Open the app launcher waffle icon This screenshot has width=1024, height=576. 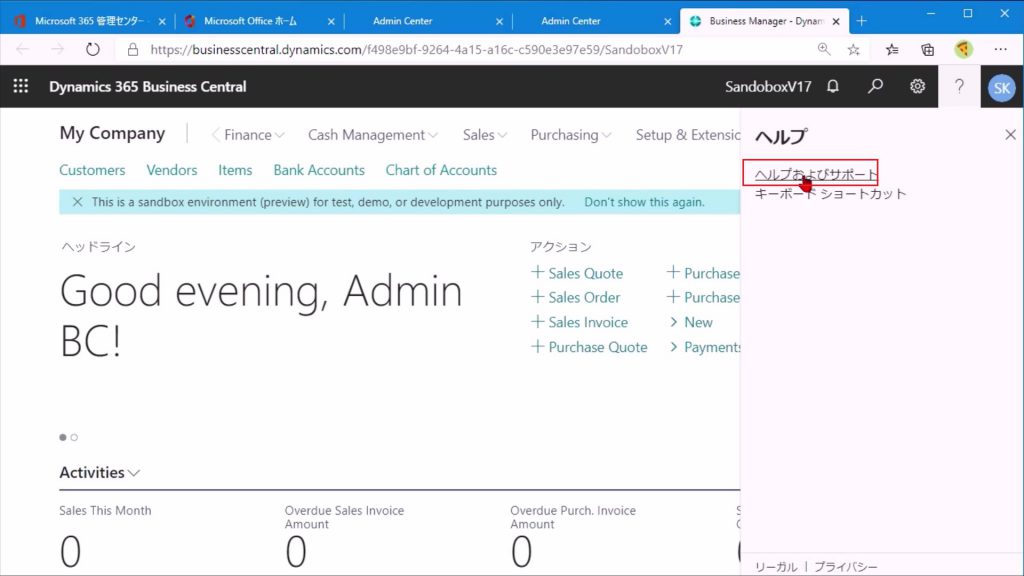(x=21, y=86)
